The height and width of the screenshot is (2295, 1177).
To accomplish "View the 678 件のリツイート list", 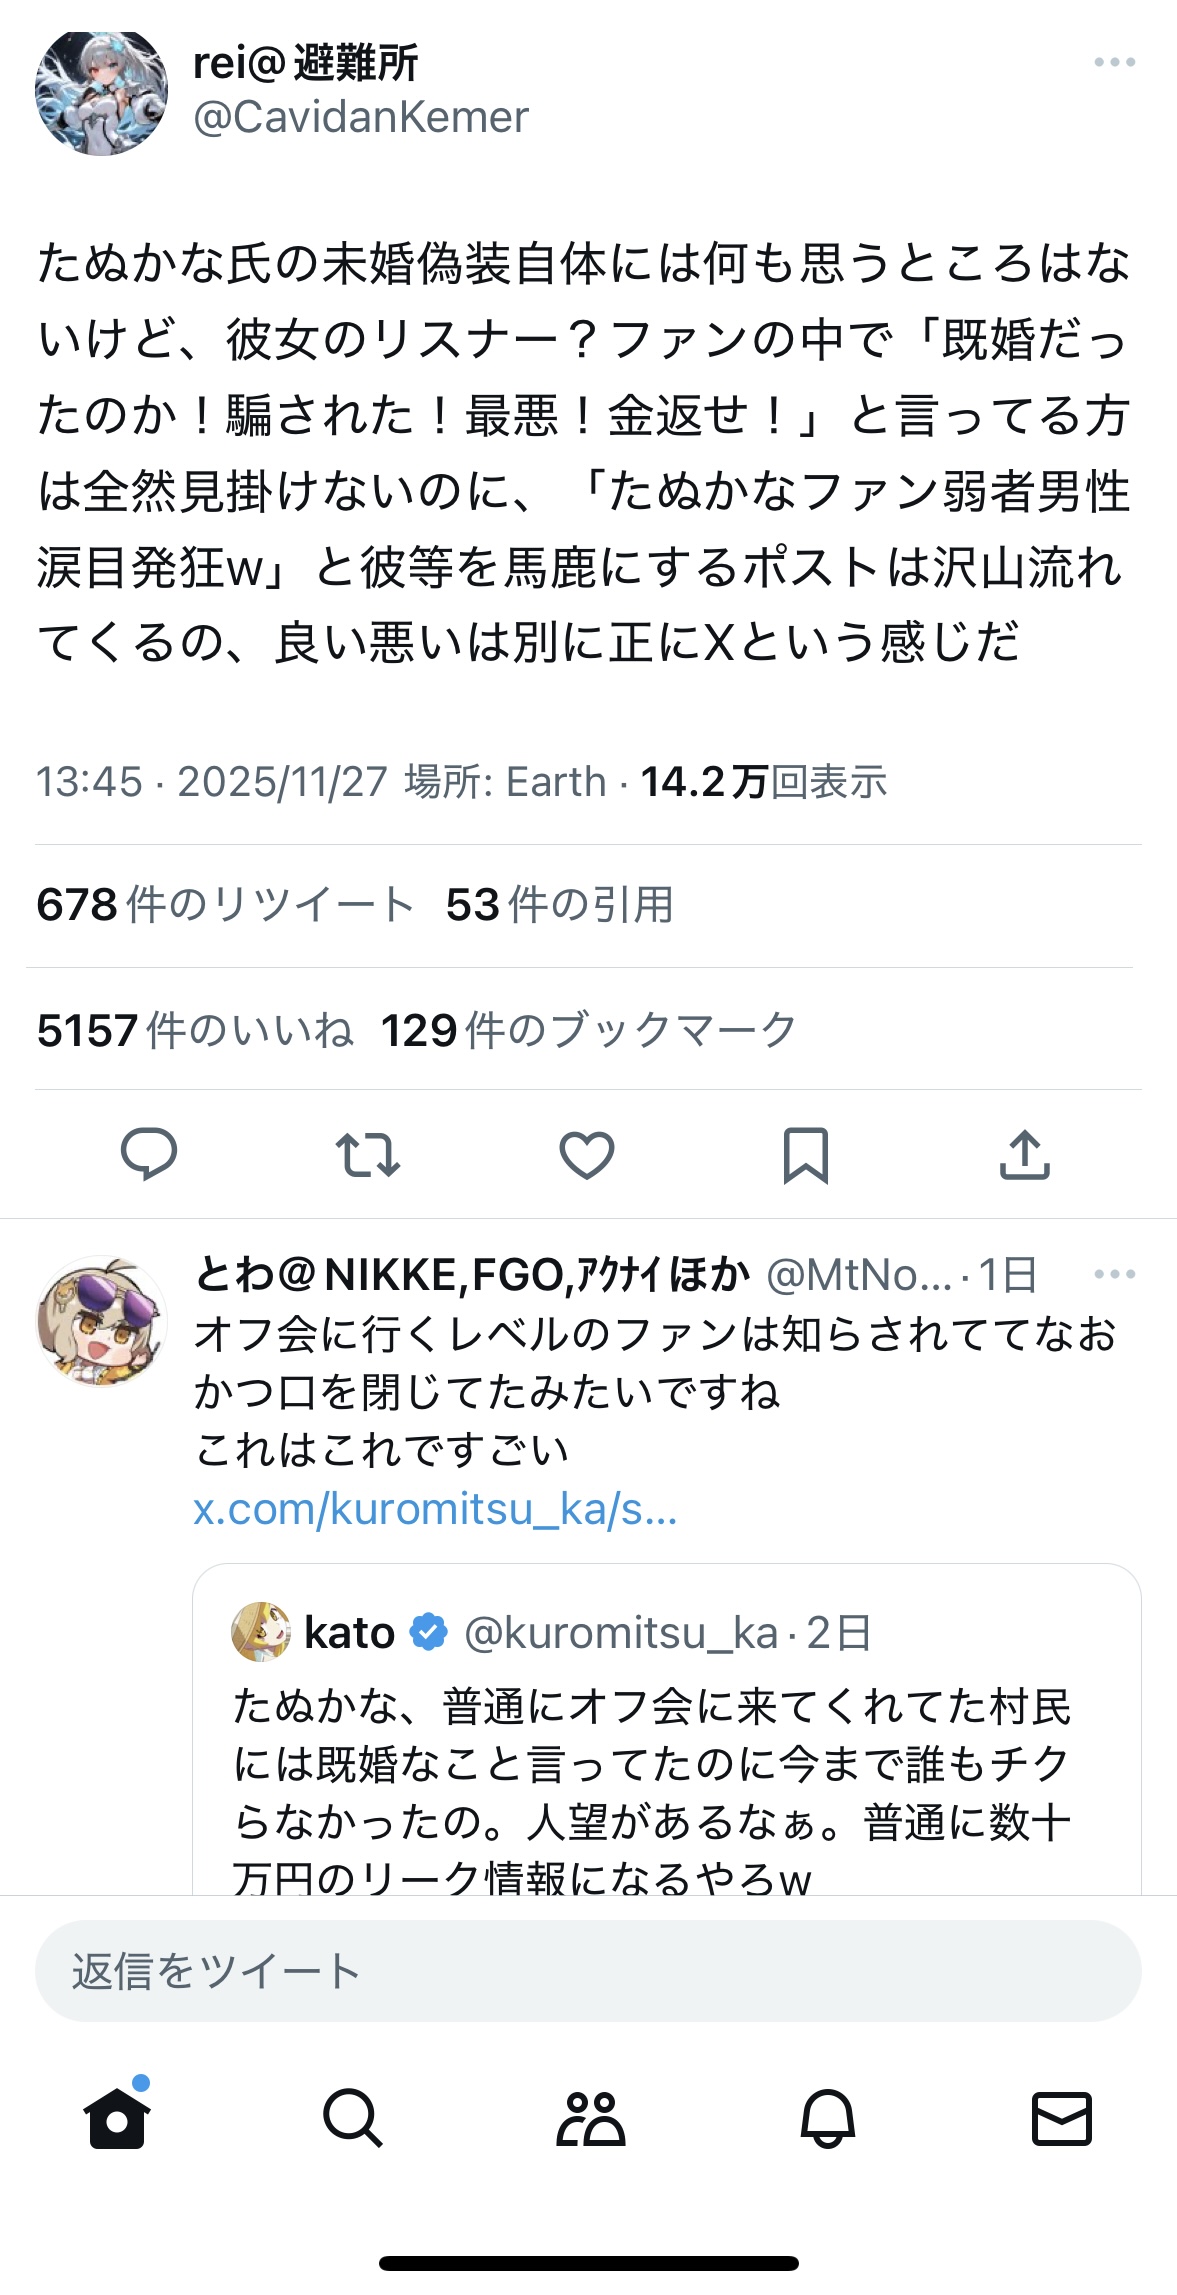I will (x=225, y=905).
